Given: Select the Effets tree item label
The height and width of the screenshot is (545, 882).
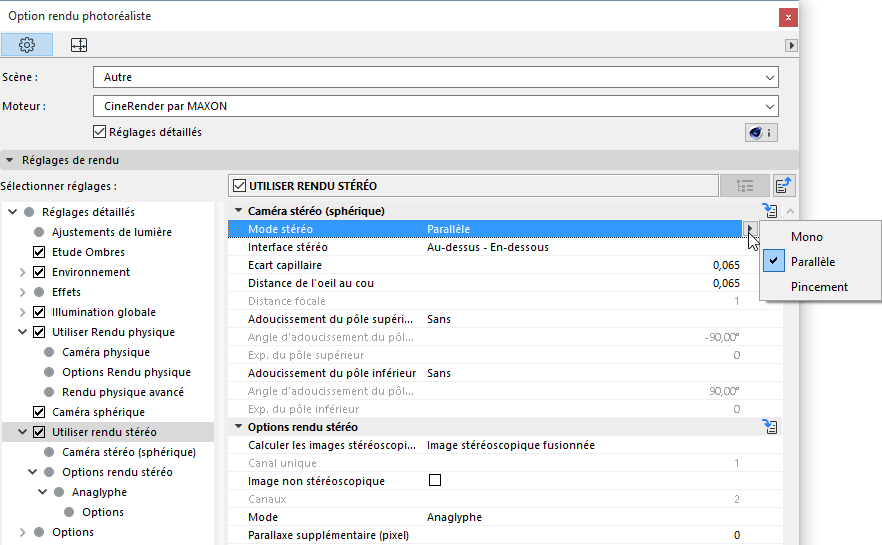Looking at the screenshot, I should [66, 292].
